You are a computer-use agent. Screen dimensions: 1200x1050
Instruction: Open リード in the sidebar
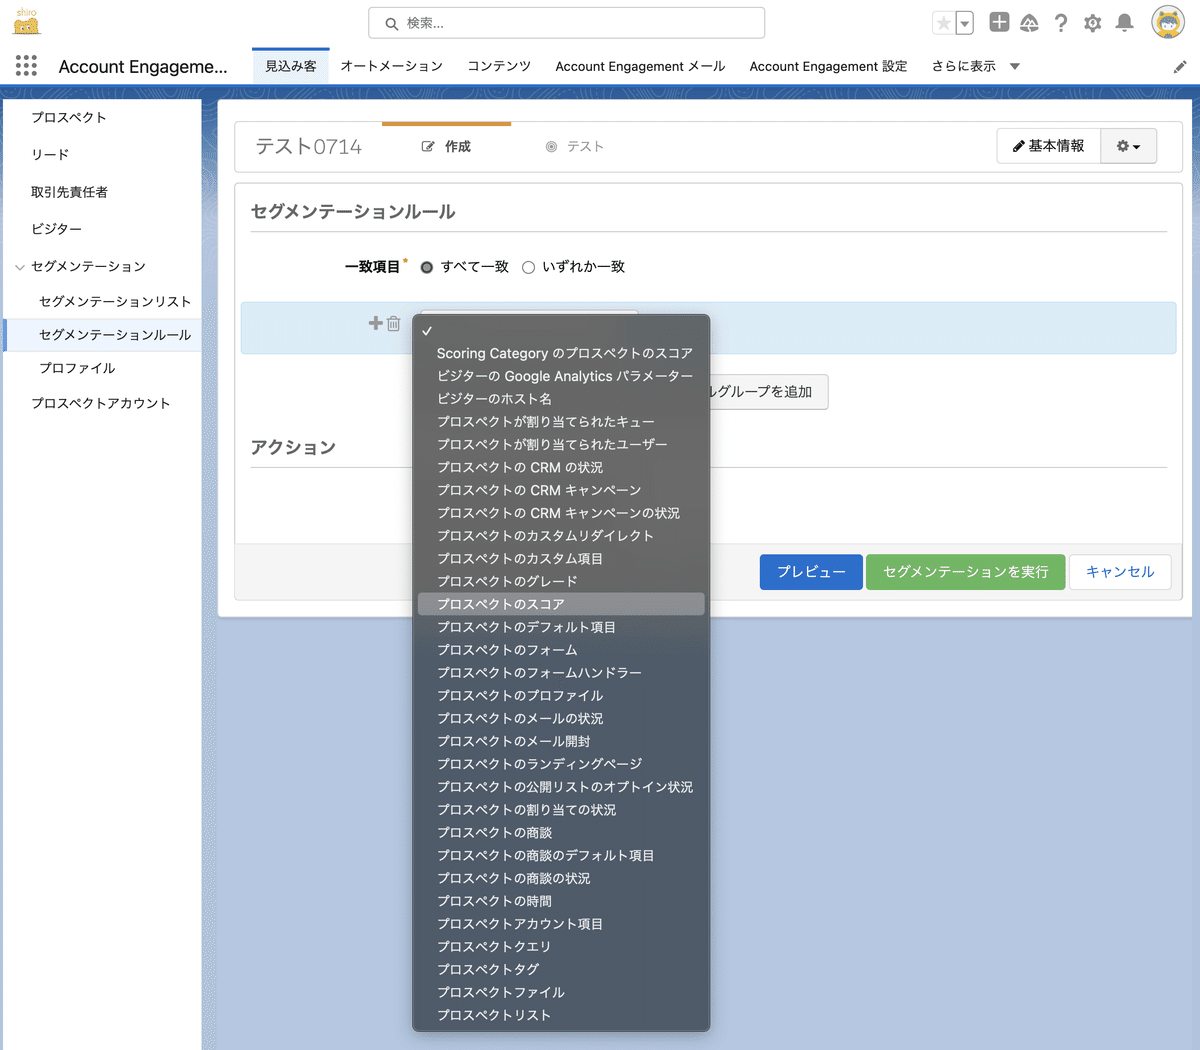click(50, 154)
